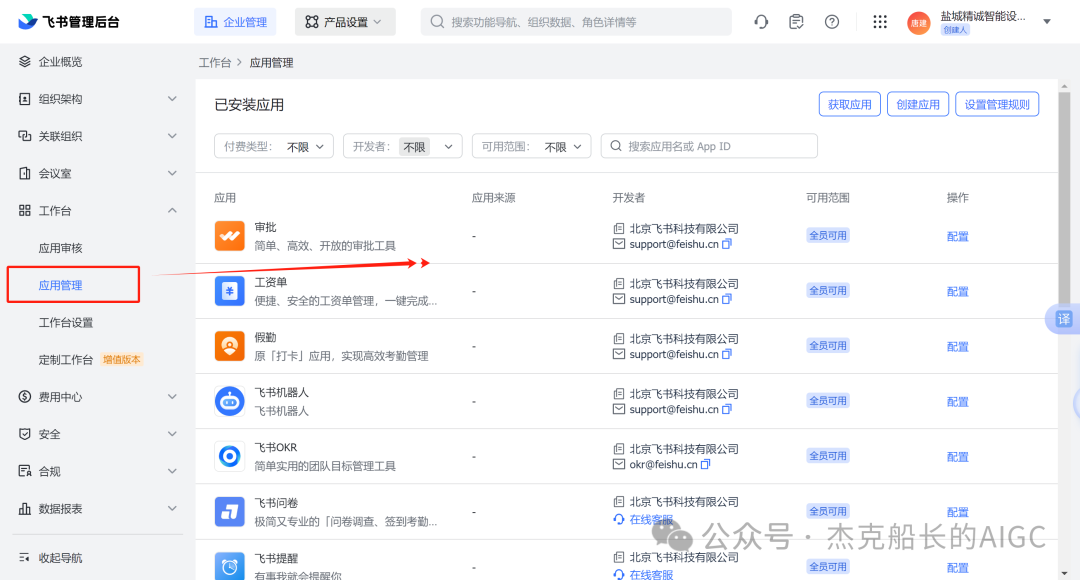1080x580 pixels.
Task: Copy support email in 飞书机器人 row
Action: point(727,409)
